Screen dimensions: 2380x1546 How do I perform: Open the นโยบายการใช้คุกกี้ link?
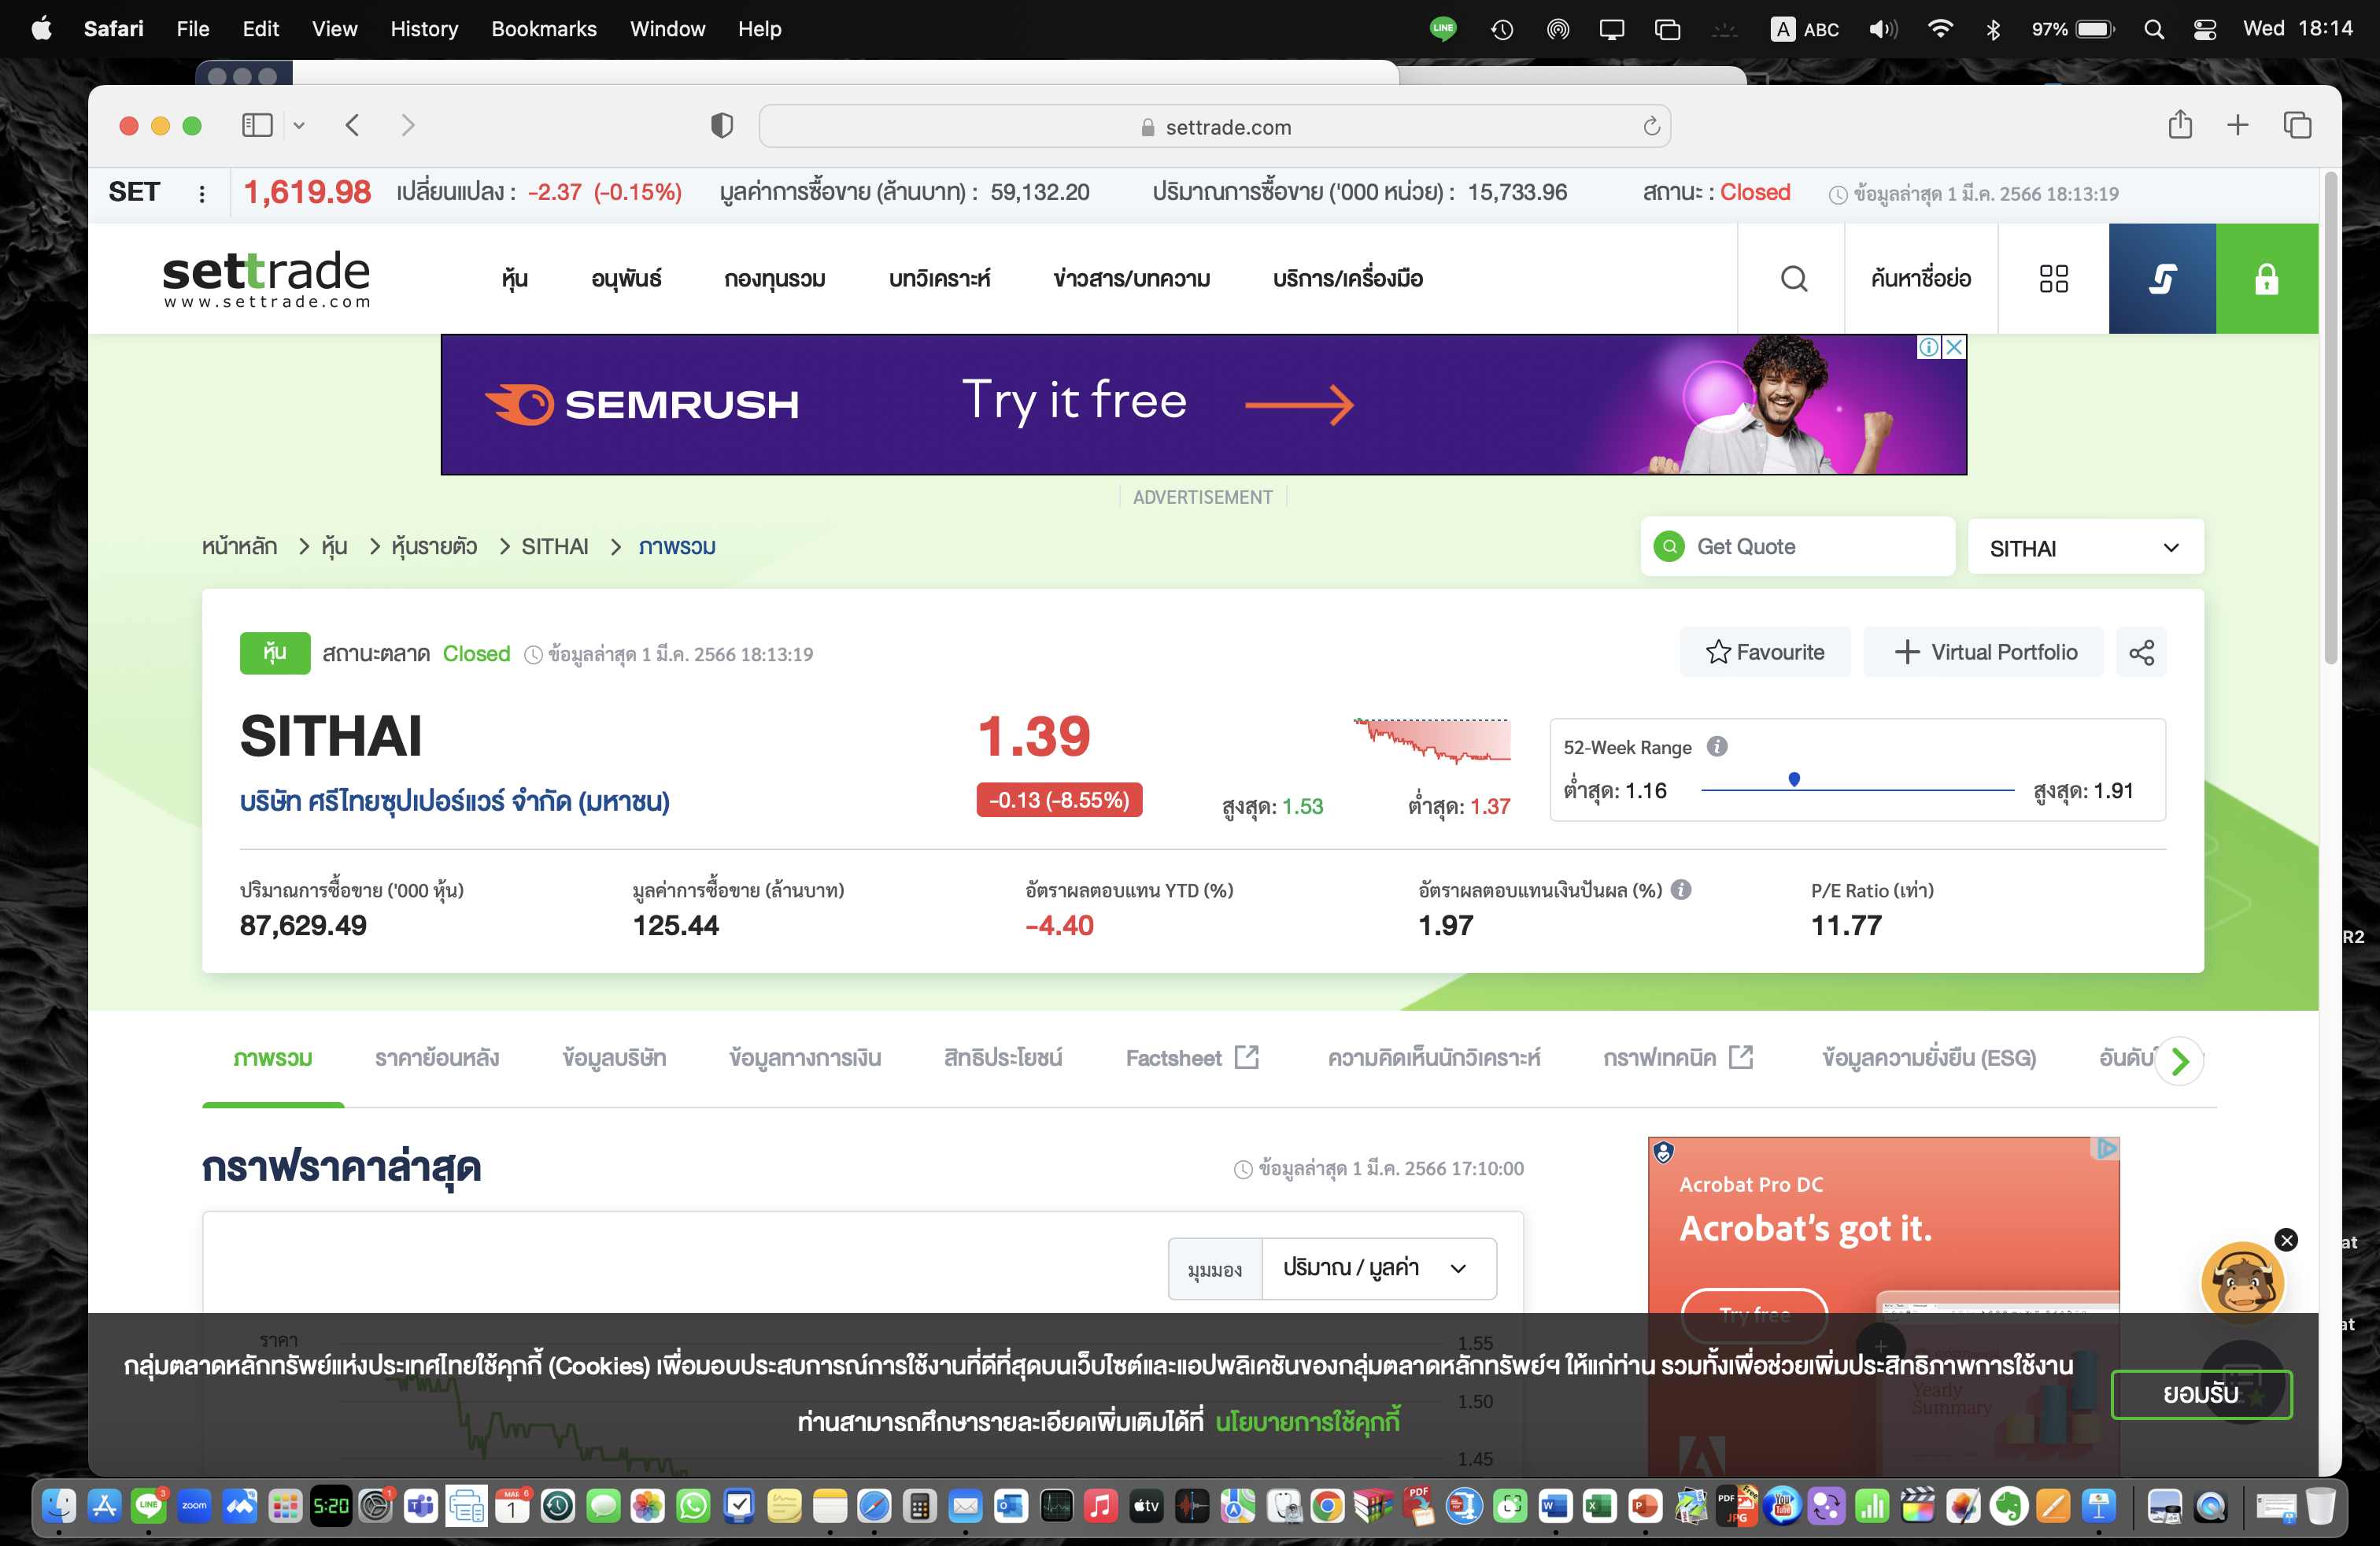click(1308, 1421)
